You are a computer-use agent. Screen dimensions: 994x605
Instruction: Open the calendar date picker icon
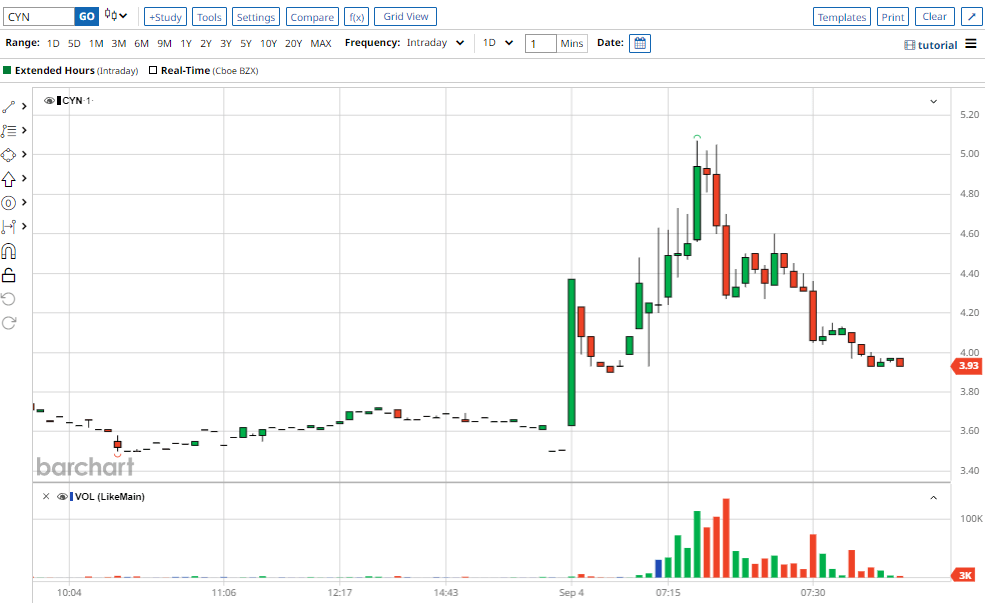pyautogui.click(x=640, y=43)
